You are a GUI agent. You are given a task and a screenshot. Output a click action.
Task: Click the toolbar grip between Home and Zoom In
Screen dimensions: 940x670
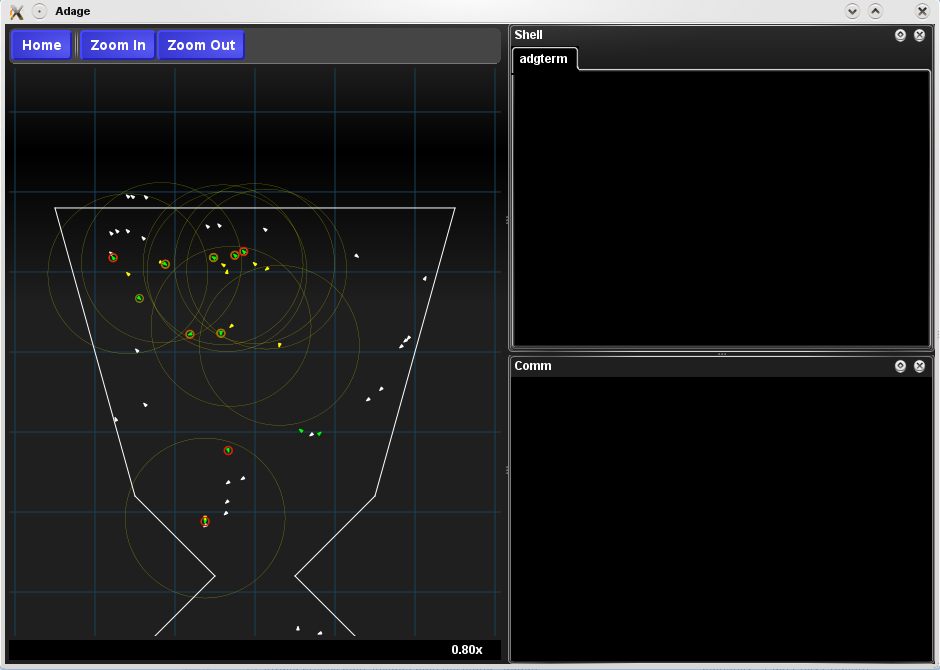[77, 45]
